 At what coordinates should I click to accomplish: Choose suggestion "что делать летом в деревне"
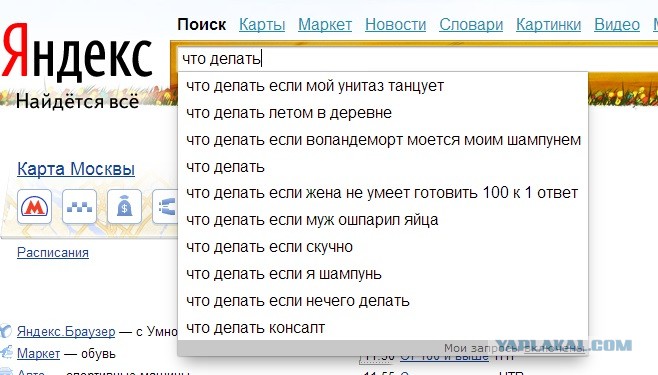[383, 112]
